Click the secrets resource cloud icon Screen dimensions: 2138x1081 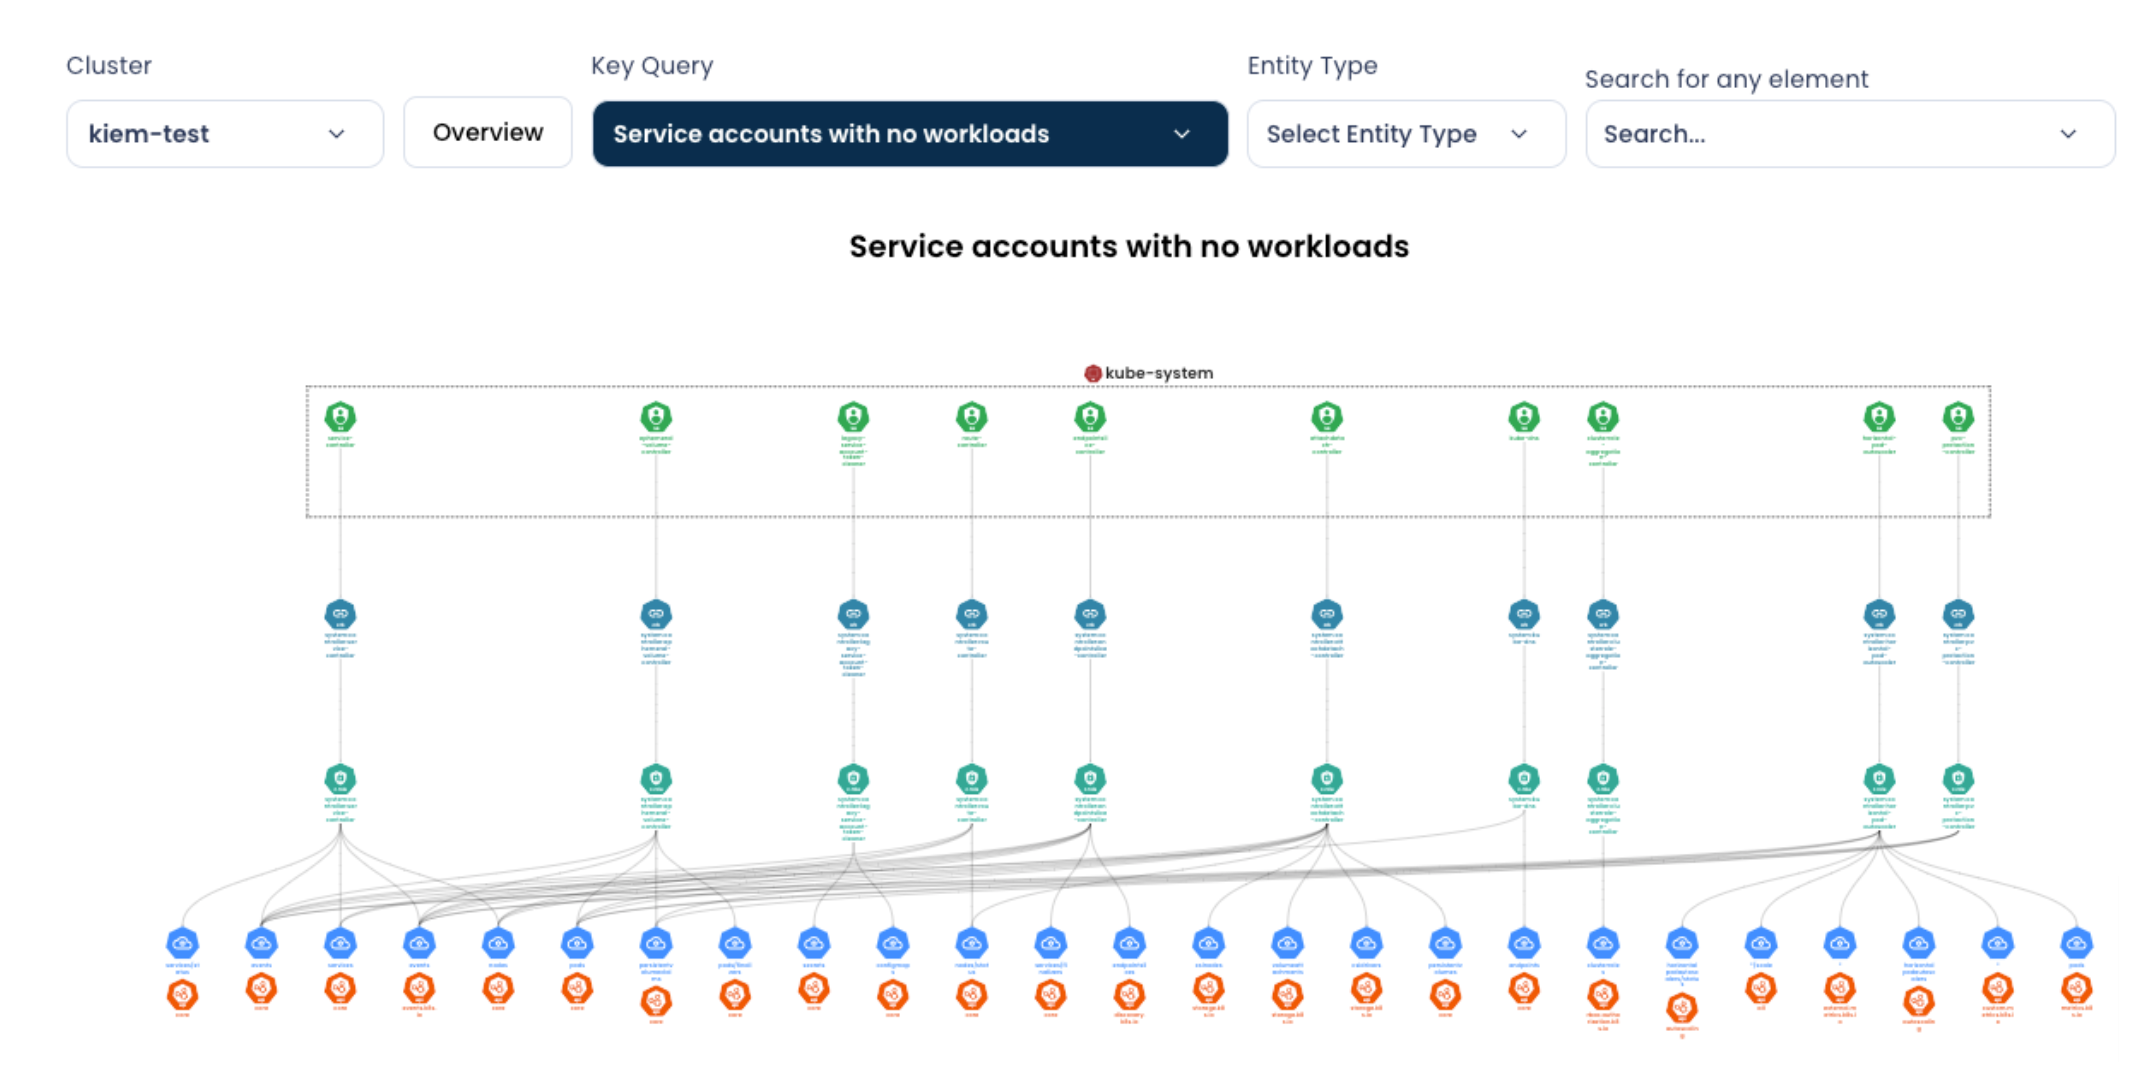point(814,943)
